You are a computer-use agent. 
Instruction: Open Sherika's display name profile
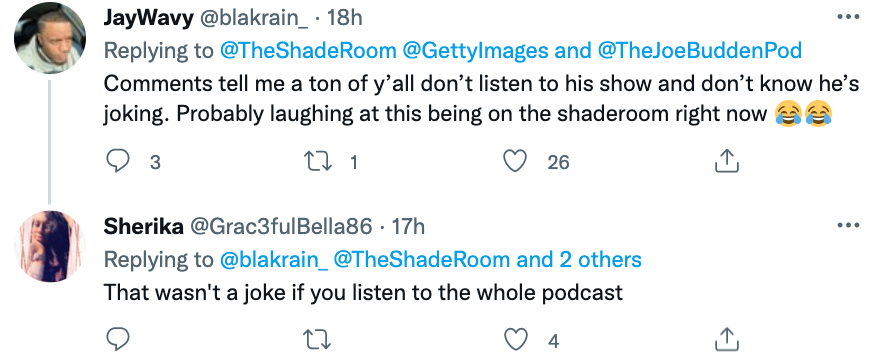pos(144,226)
